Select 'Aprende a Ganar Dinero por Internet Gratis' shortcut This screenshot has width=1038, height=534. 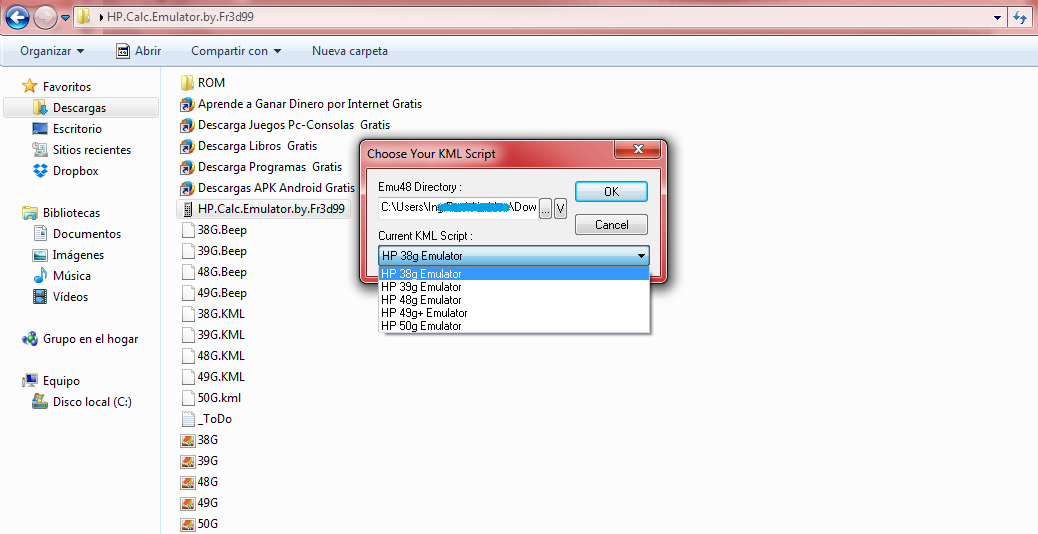(x=310, y=104)
